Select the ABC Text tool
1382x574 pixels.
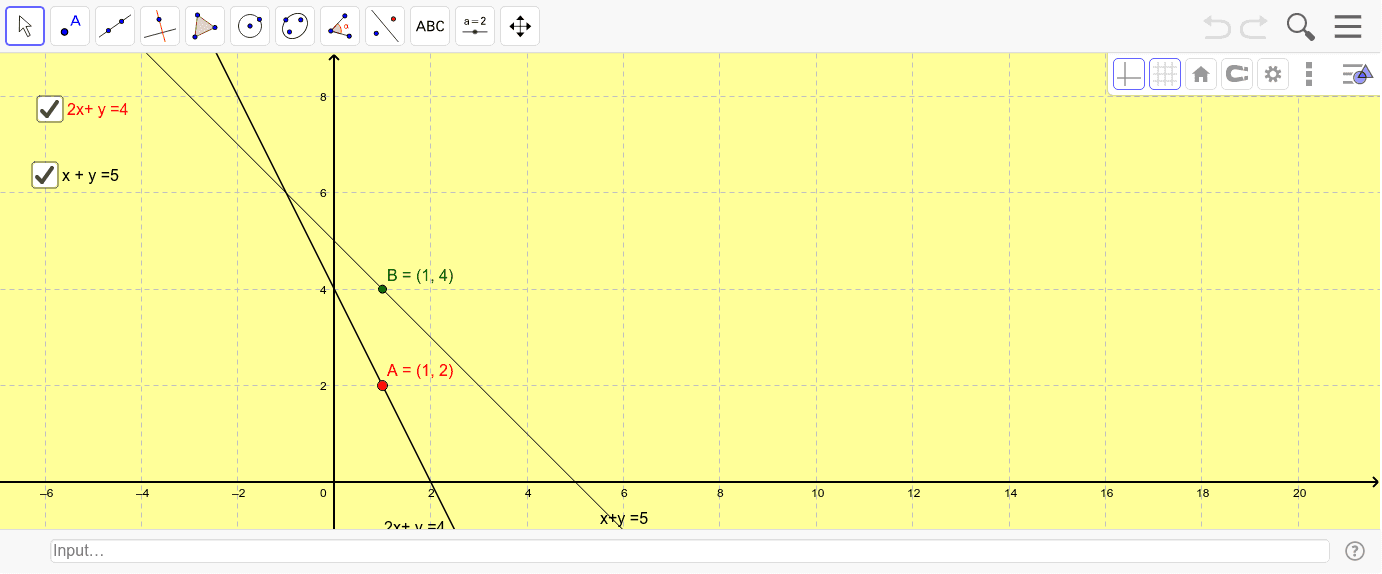(x=430, y=26)
